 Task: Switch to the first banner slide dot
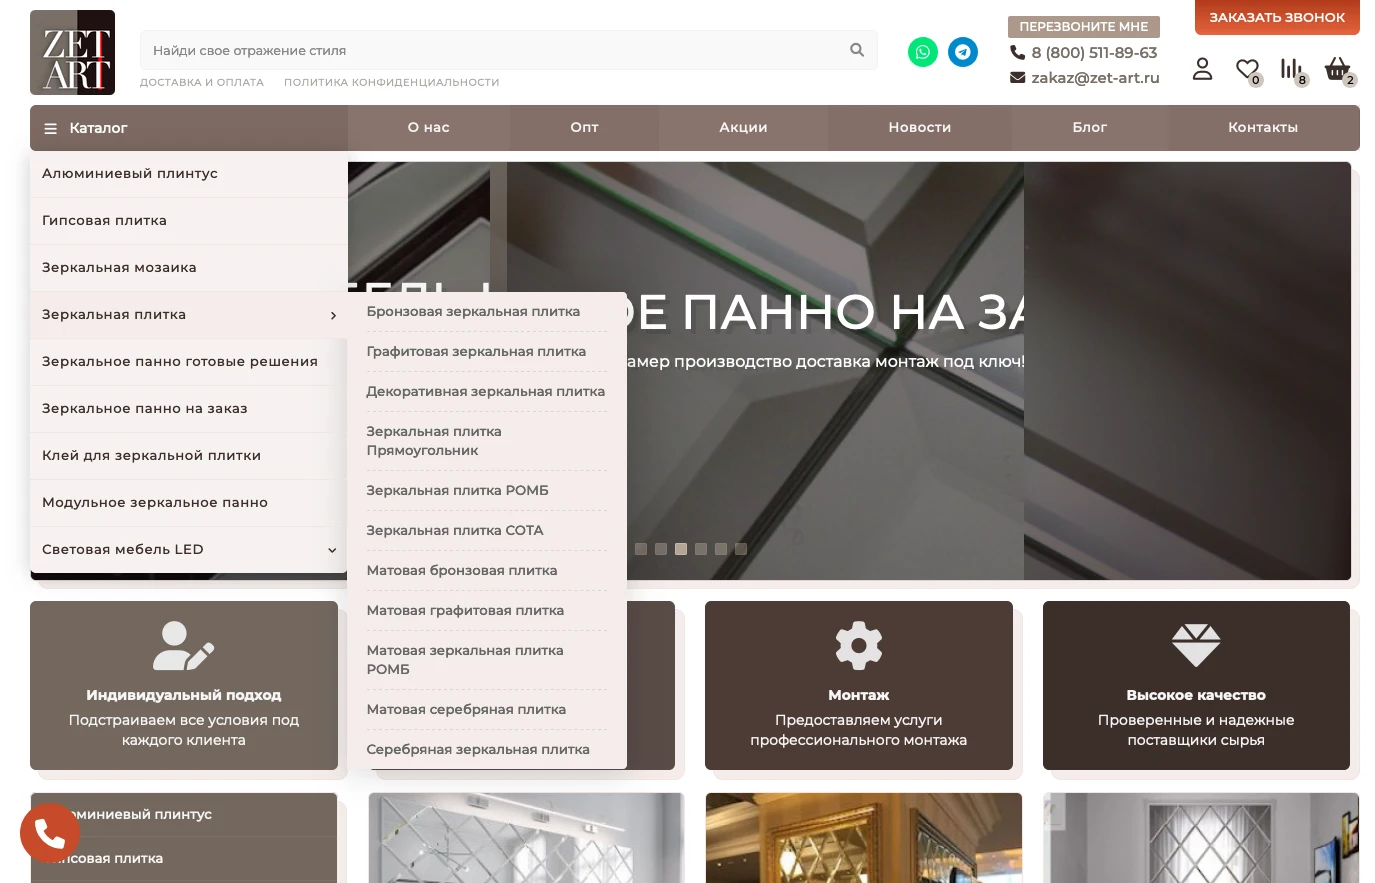pyautogui.click(x=641, y=549)
